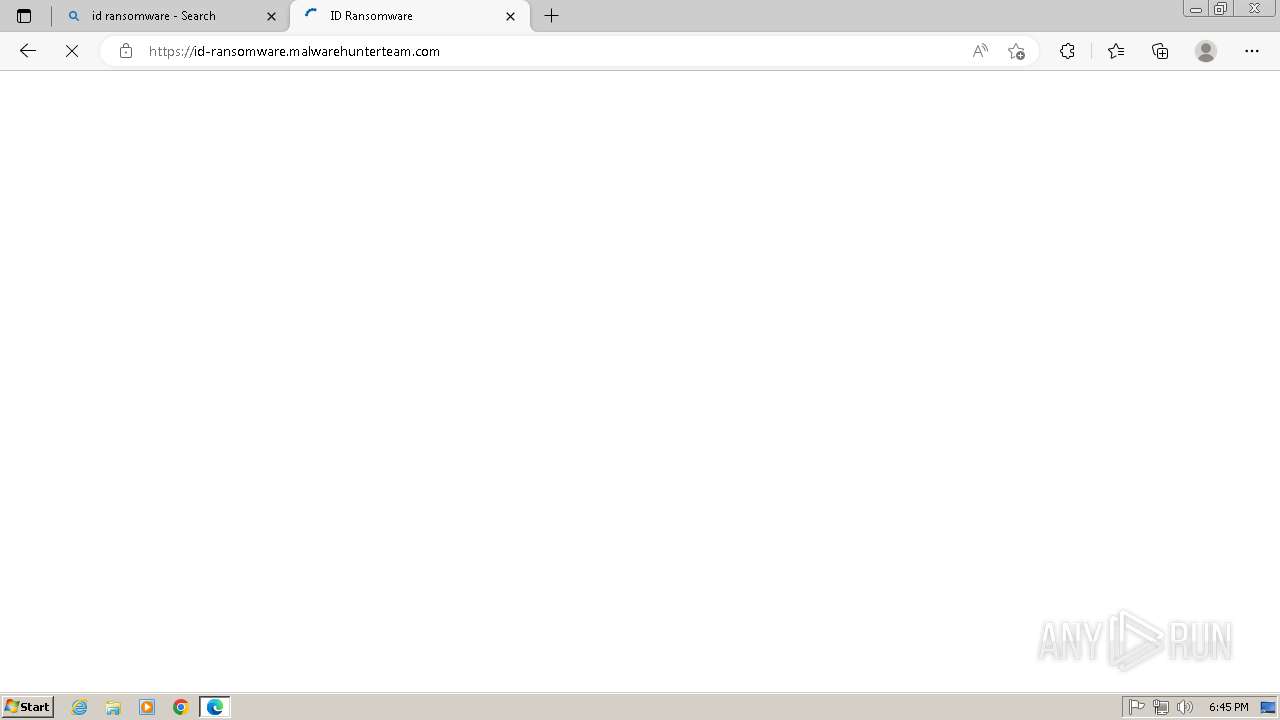Open the Collections panel
The width and height of the screenshot is (1280, 720).
[1160, 51]
